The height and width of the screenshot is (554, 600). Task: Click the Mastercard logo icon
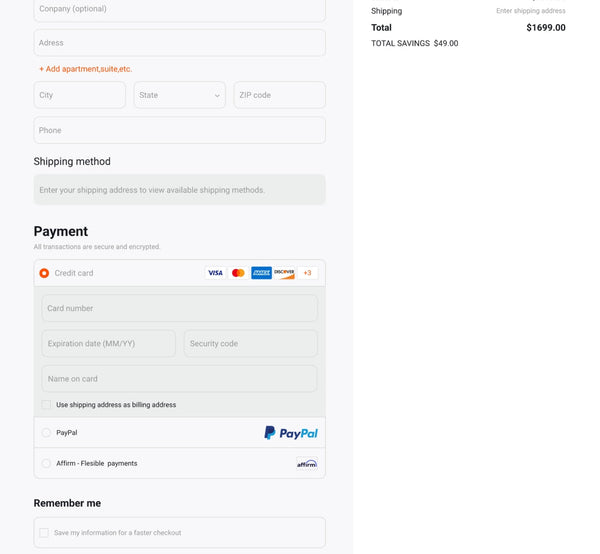[x=238, y=273]
